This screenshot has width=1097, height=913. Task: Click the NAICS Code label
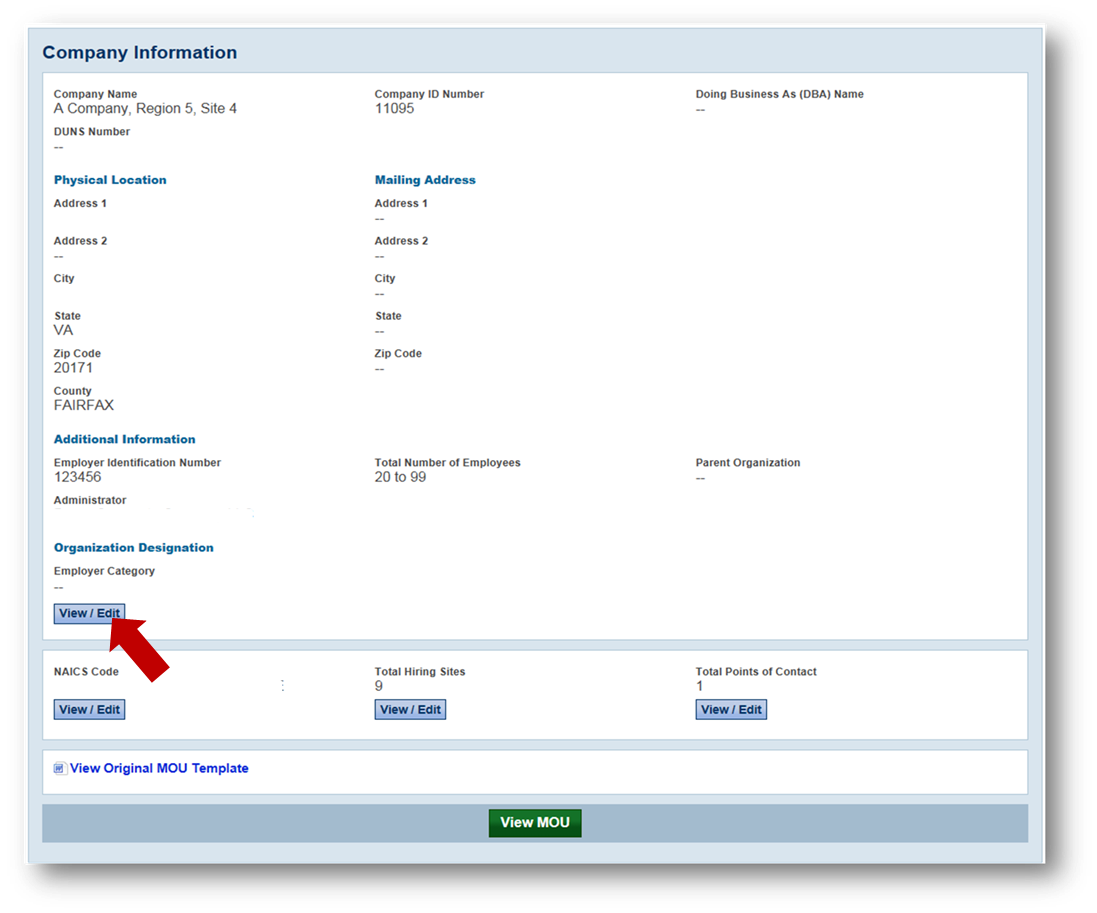point(86,672)
